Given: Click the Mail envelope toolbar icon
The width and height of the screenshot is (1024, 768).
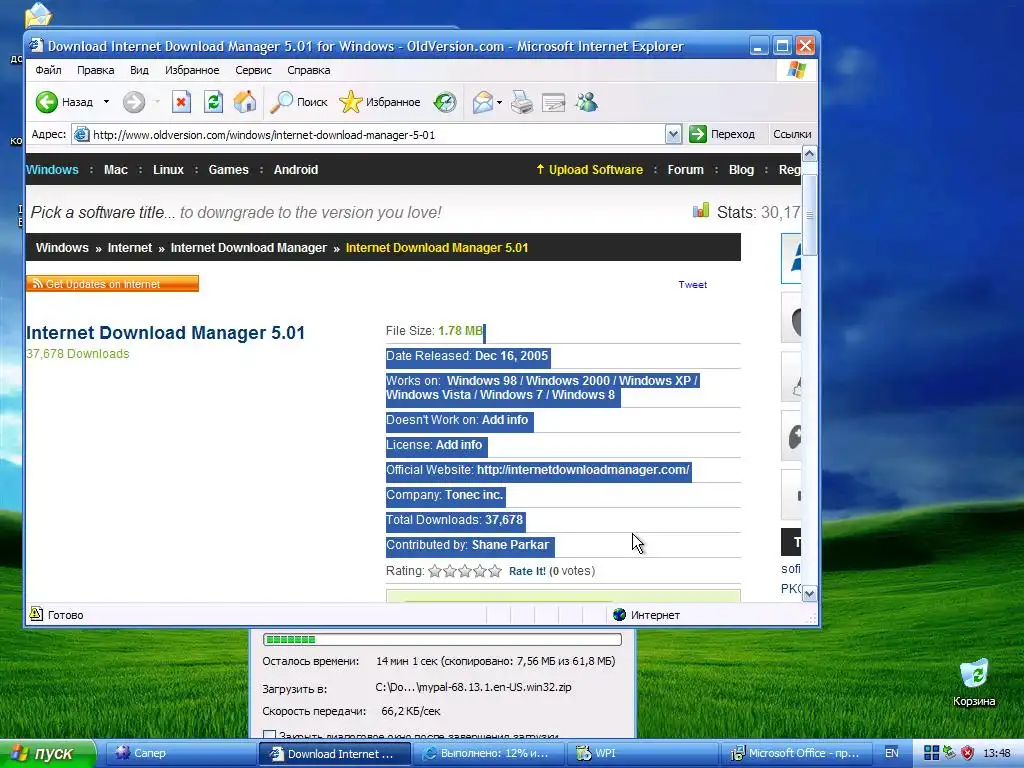Looking at the screenshot, I should [483, 102].
